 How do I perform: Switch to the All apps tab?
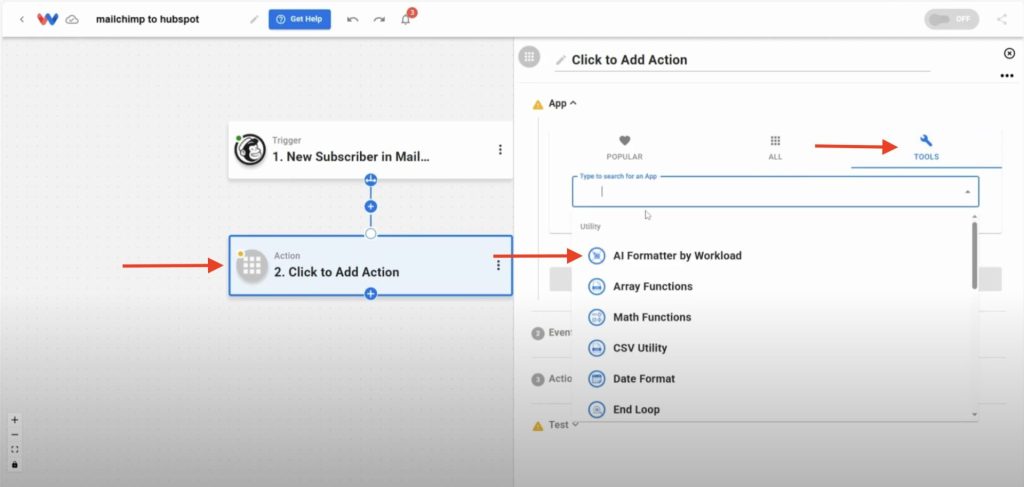coord(775,148)
